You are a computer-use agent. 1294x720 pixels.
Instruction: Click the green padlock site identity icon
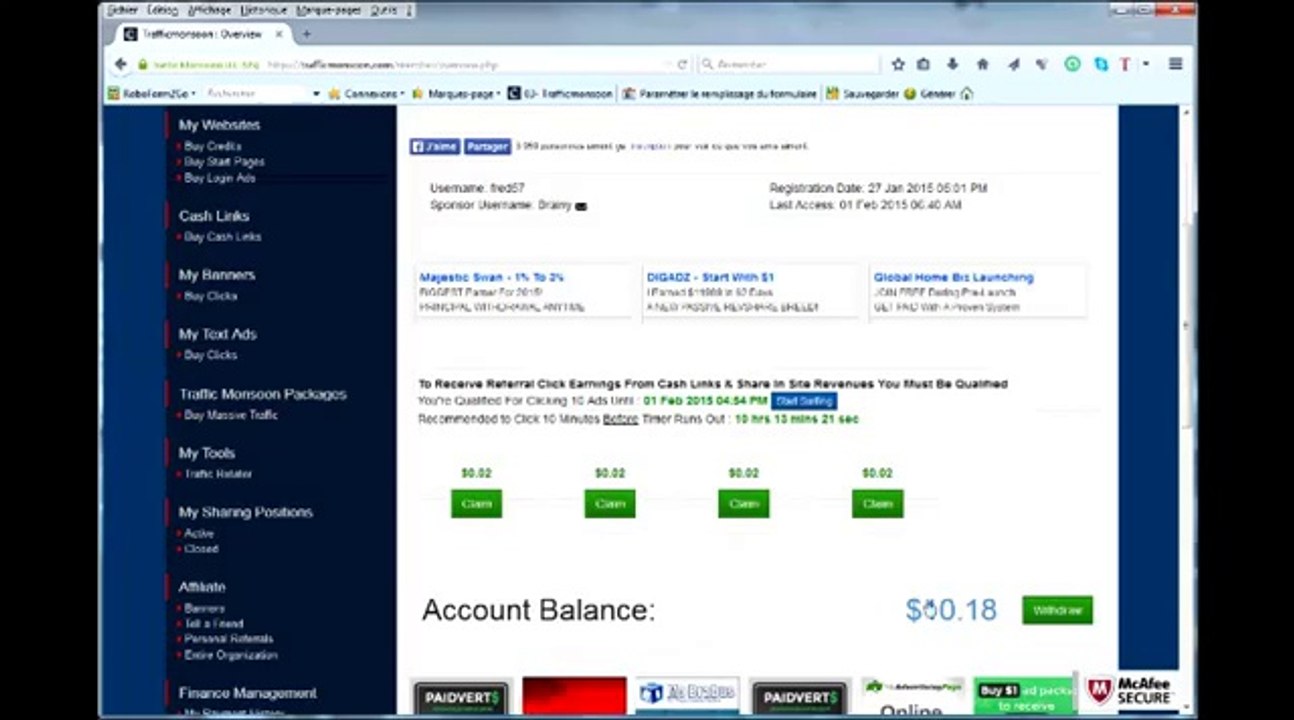tap(143, 64)
